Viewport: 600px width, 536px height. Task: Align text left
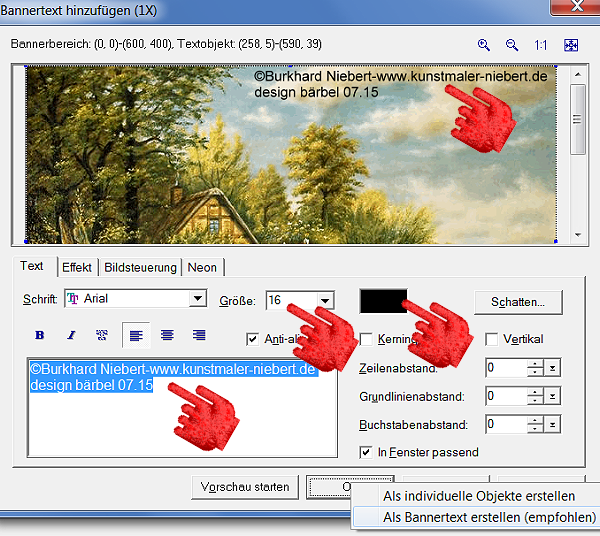[136, 335]
